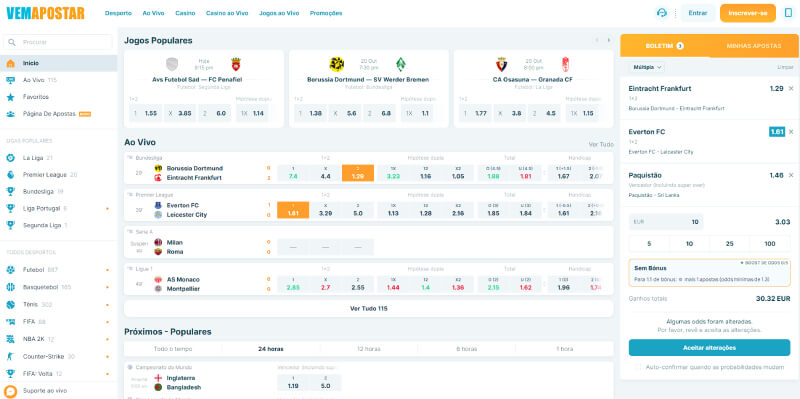Open the NBA 2K category

59,339
